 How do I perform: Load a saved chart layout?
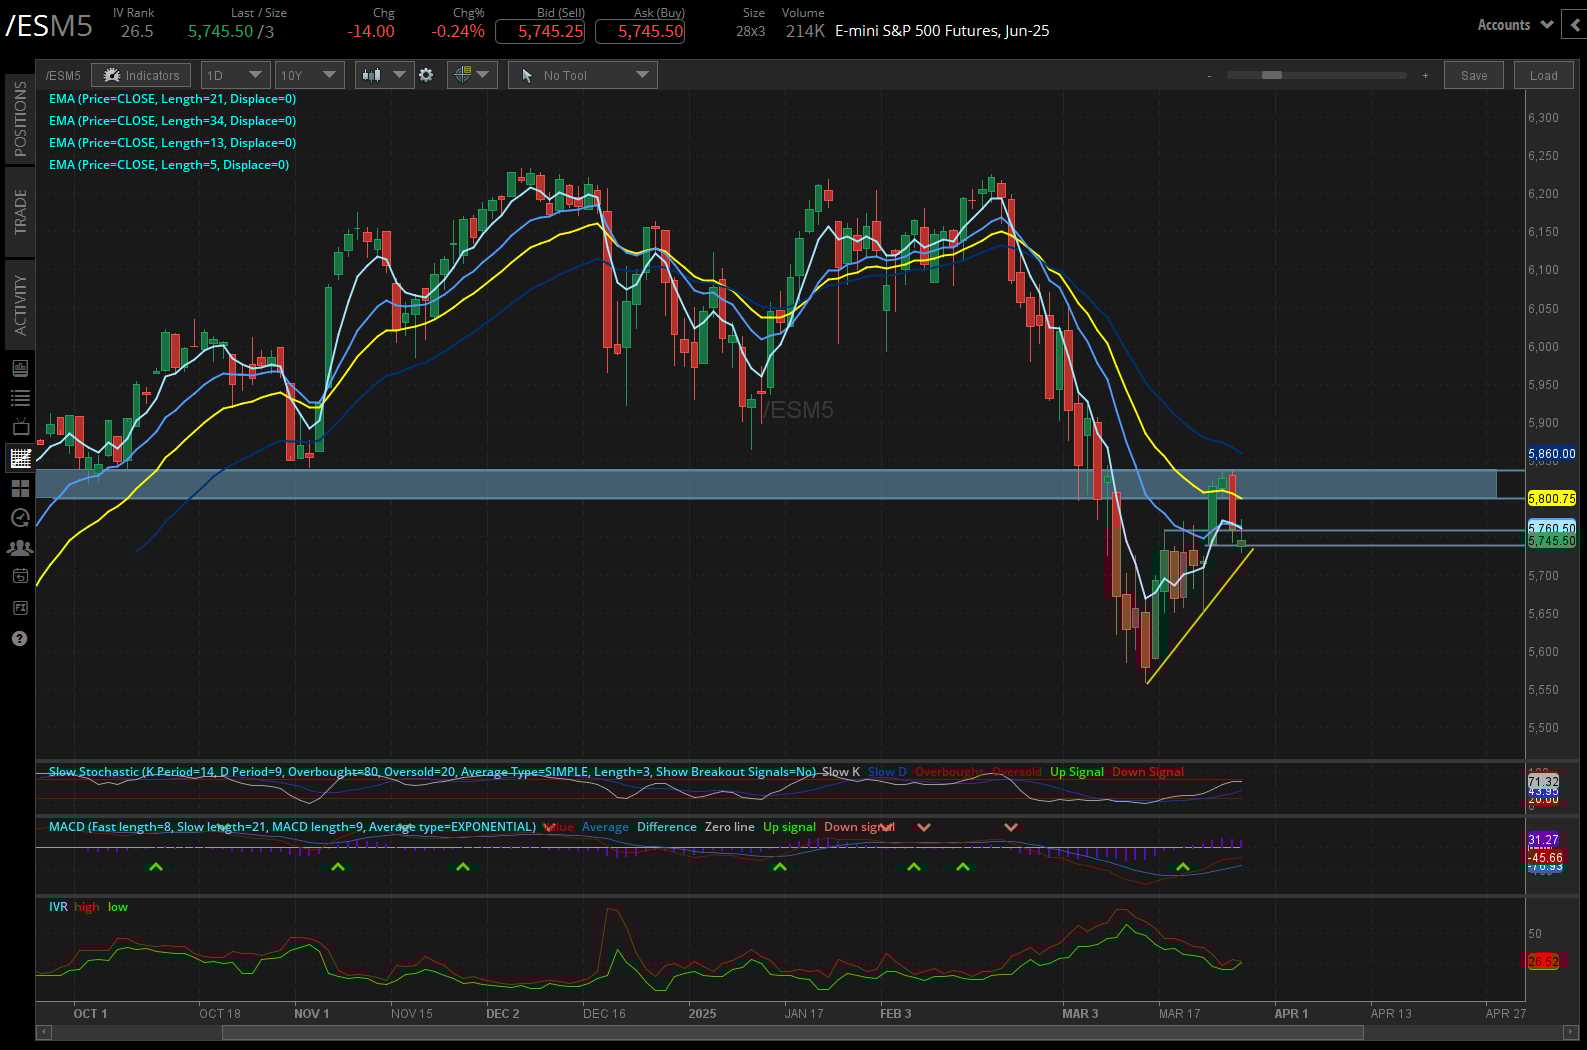point(1543,75)
